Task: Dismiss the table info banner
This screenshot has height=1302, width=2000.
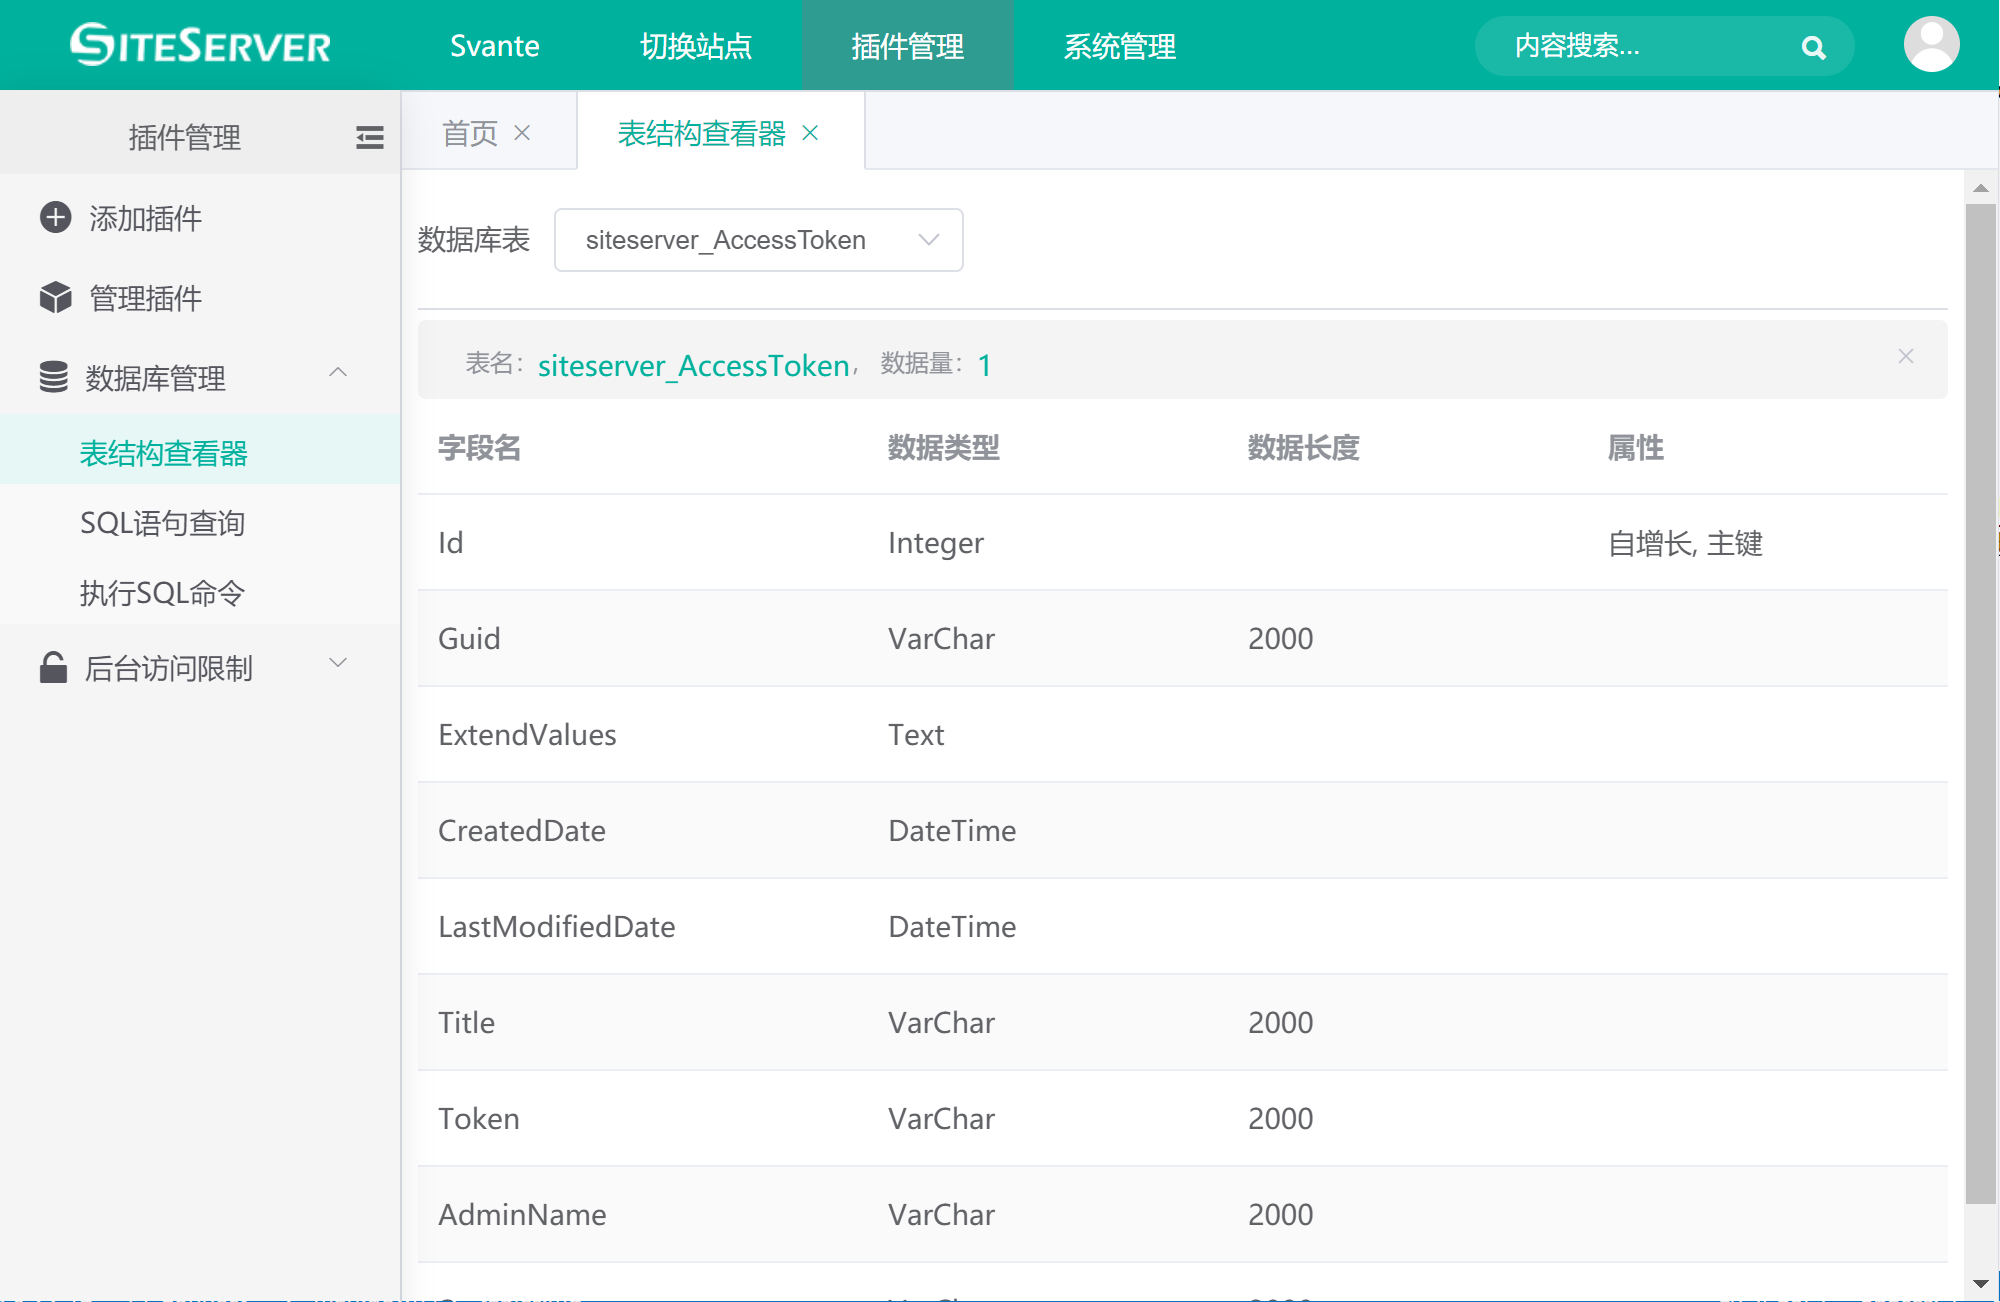Action: [1905, 357]
